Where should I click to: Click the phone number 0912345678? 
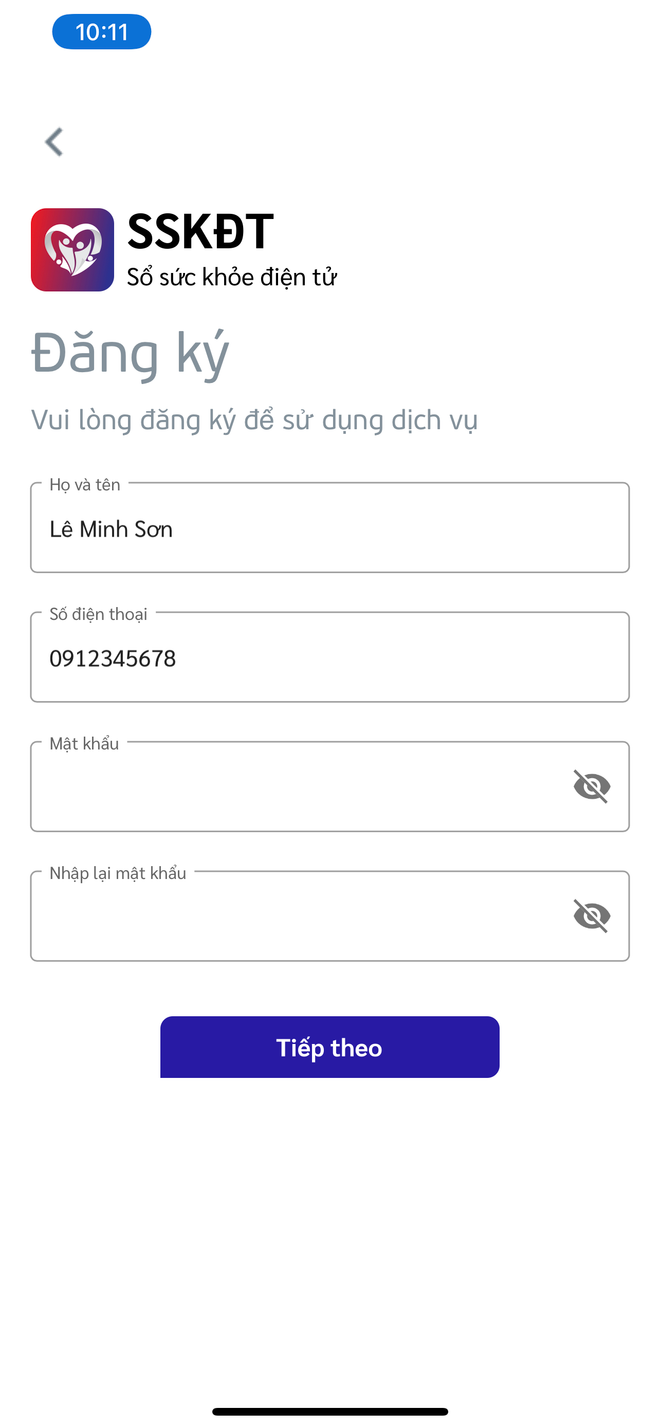pos(113,659)
